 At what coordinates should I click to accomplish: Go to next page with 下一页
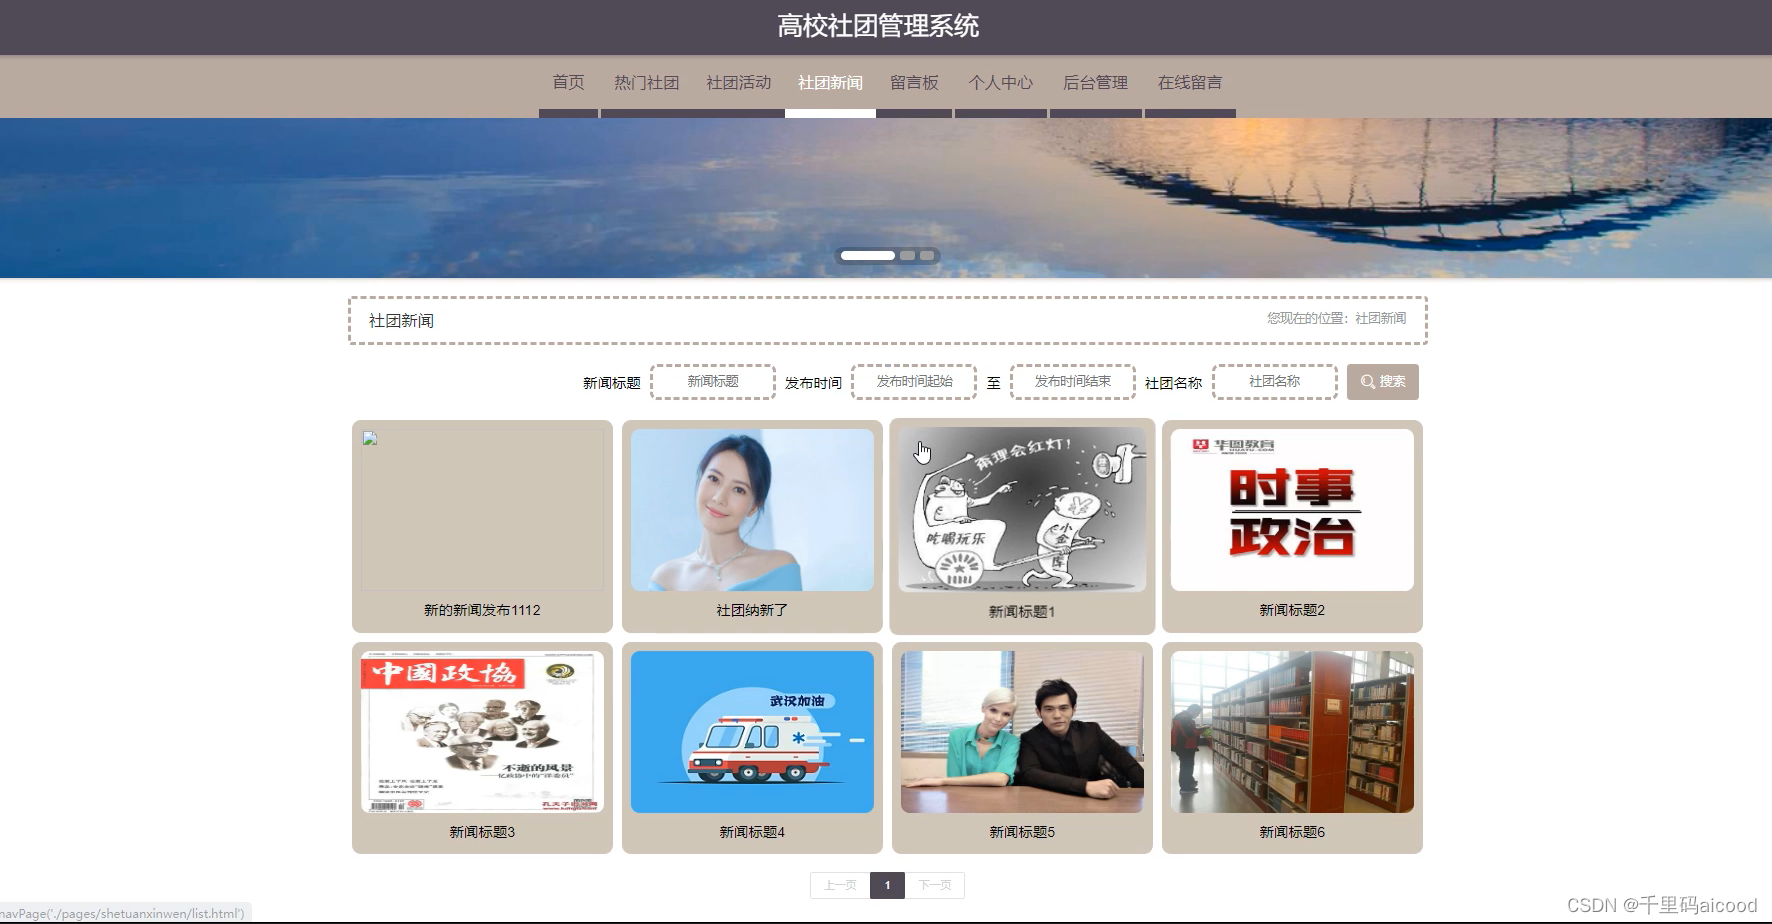(x=935, y=885)
